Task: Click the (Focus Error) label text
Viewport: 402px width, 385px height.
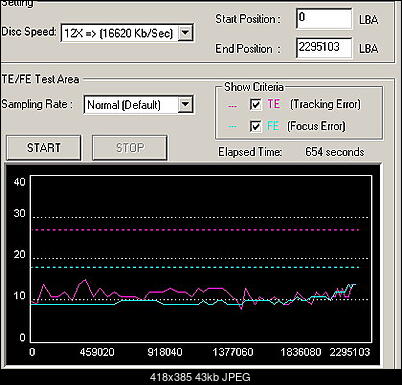Action: pos(316,126)
